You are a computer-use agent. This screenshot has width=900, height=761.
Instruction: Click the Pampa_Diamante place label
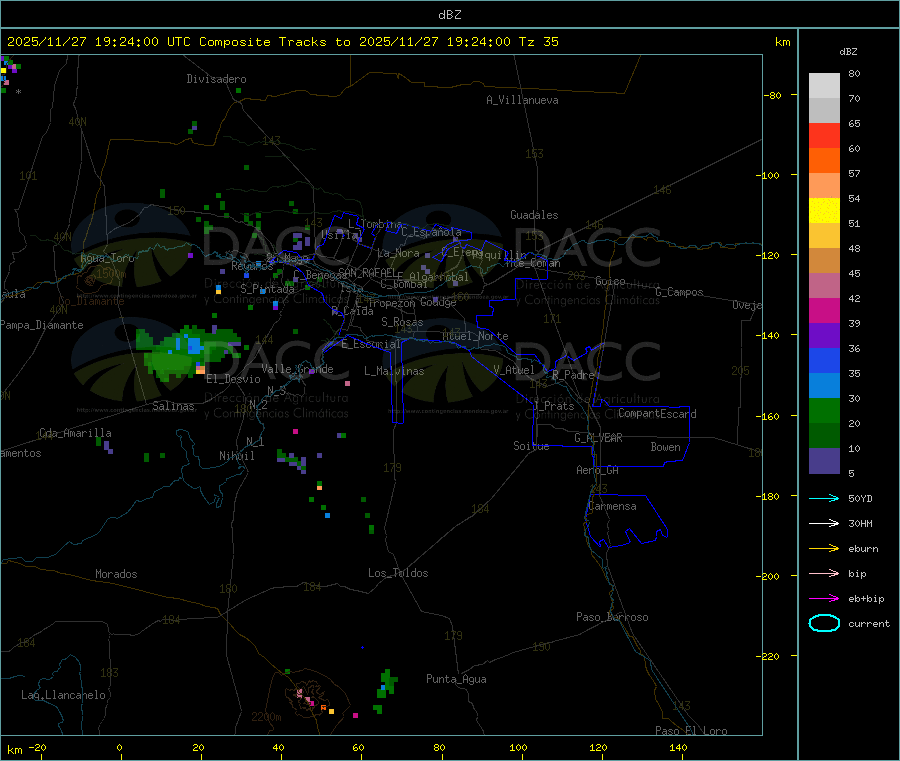coord(41,325)
